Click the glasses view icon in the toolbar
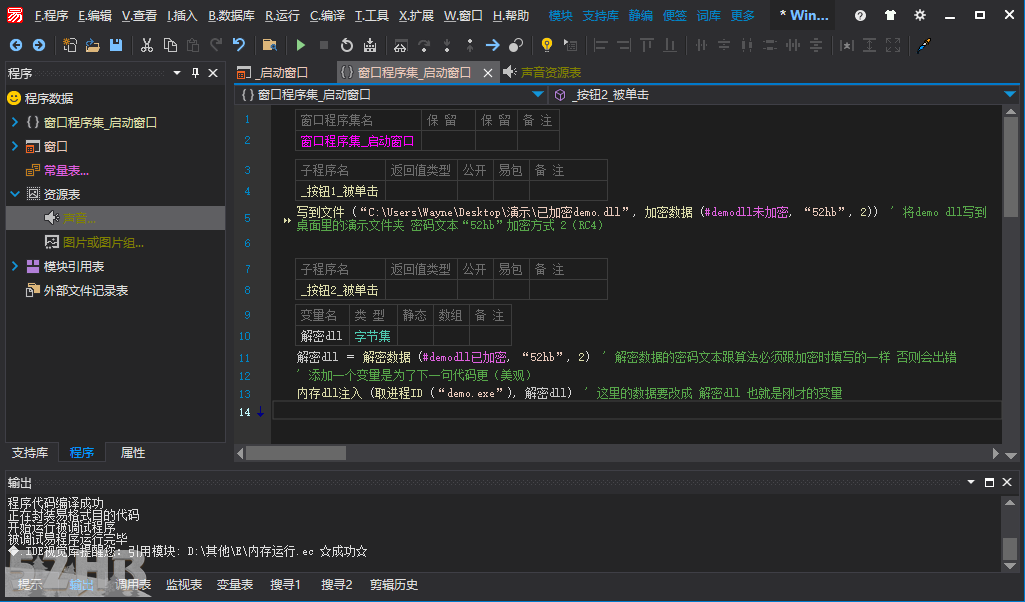Screen dimensions: 1025x602 [400, 45]
